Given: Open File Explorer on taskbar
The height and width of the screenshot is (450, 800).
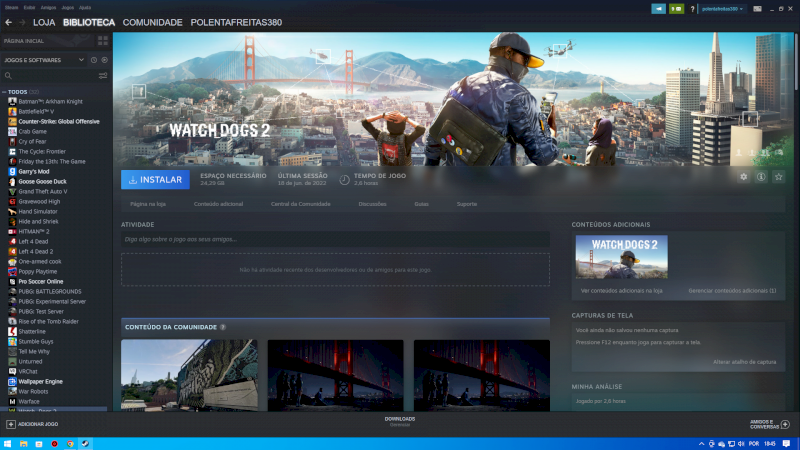Looking at the screenshot, I should click(x=23, y=443).
